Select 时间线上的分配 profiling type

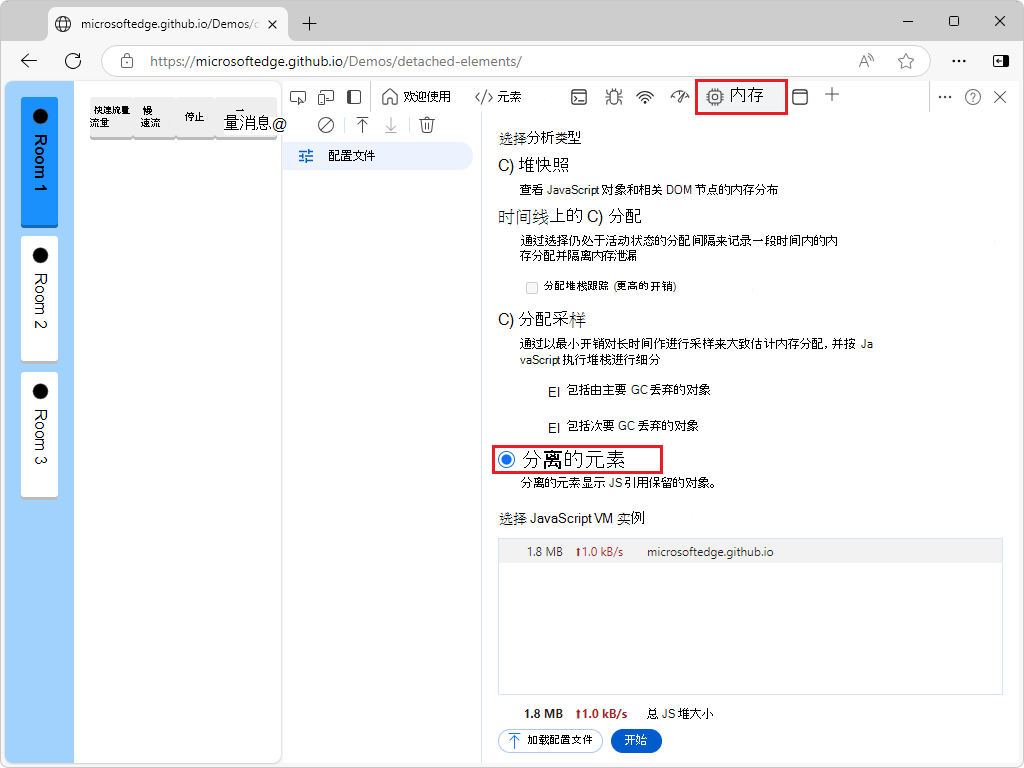(569, 216)
